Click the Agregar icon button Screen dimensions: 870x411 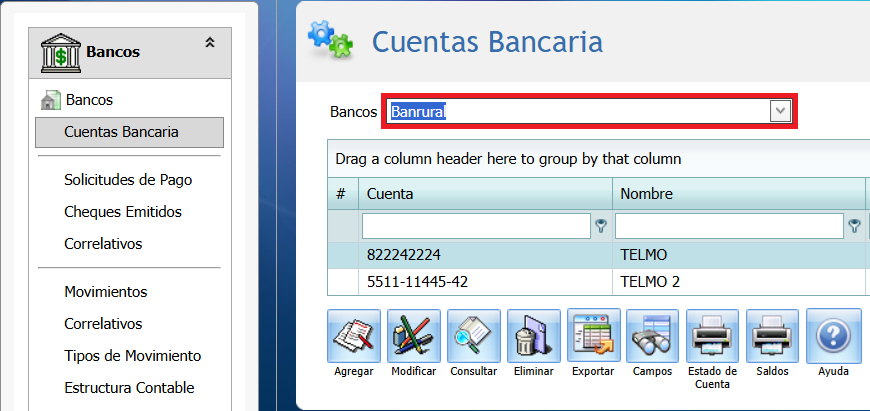click(354, 336)
